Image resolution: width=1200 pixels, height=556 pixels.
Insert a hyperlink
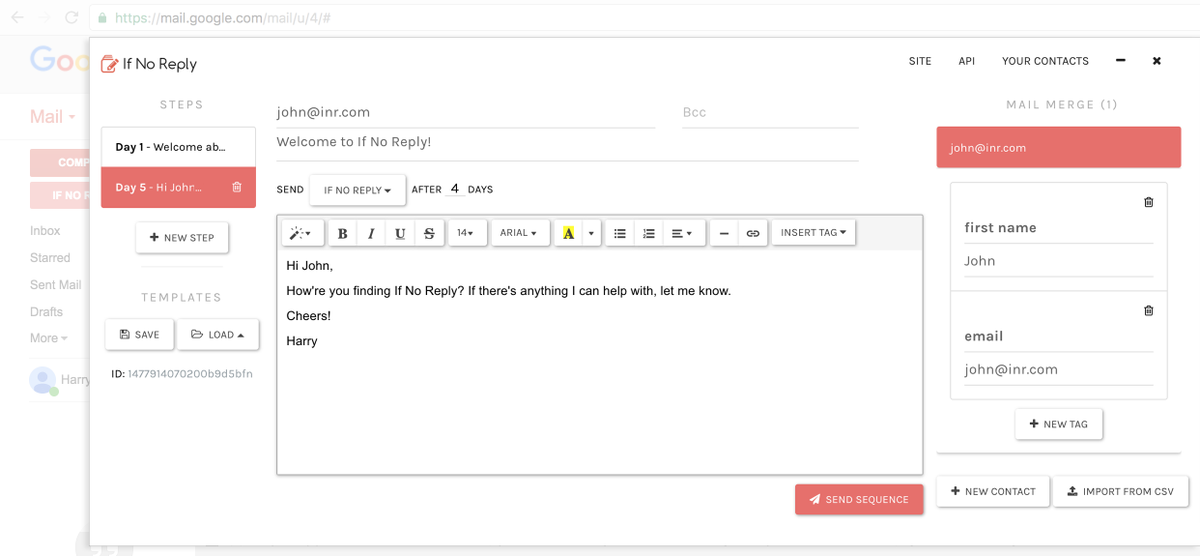pos(753,233)
